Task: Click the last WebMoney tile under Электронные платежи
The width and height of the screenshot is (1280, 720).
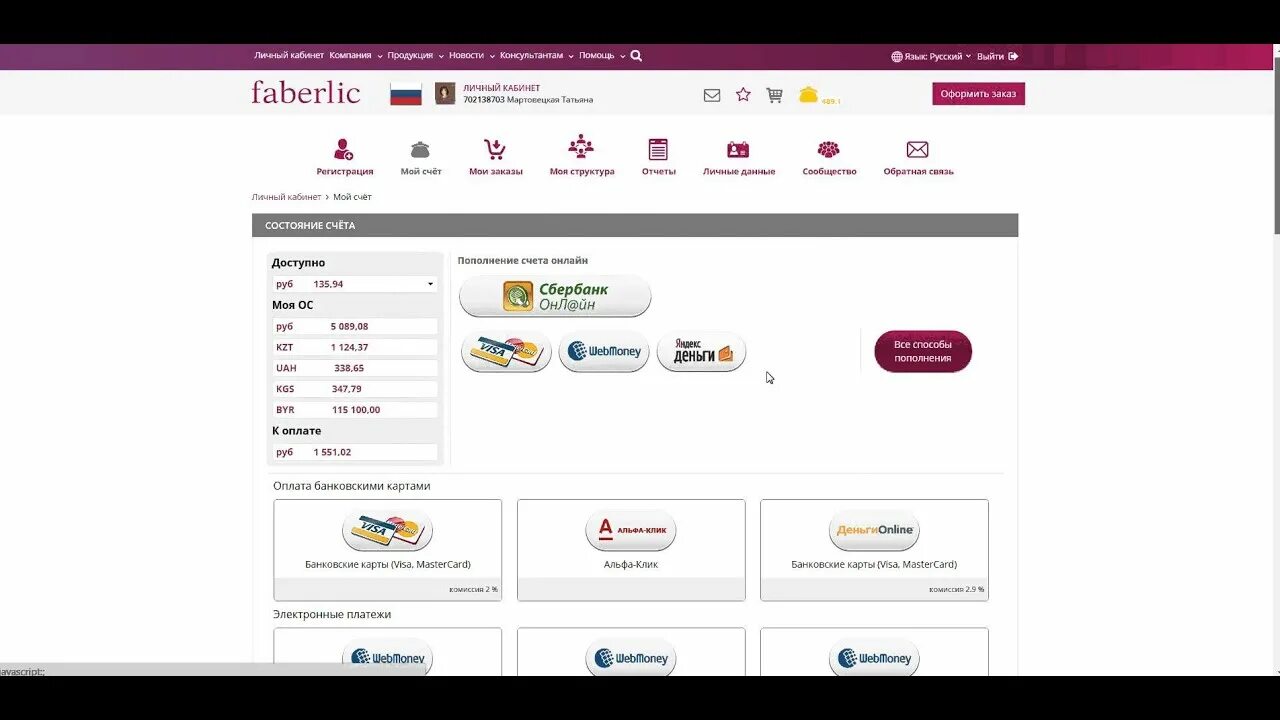Action: click(874, 652)
